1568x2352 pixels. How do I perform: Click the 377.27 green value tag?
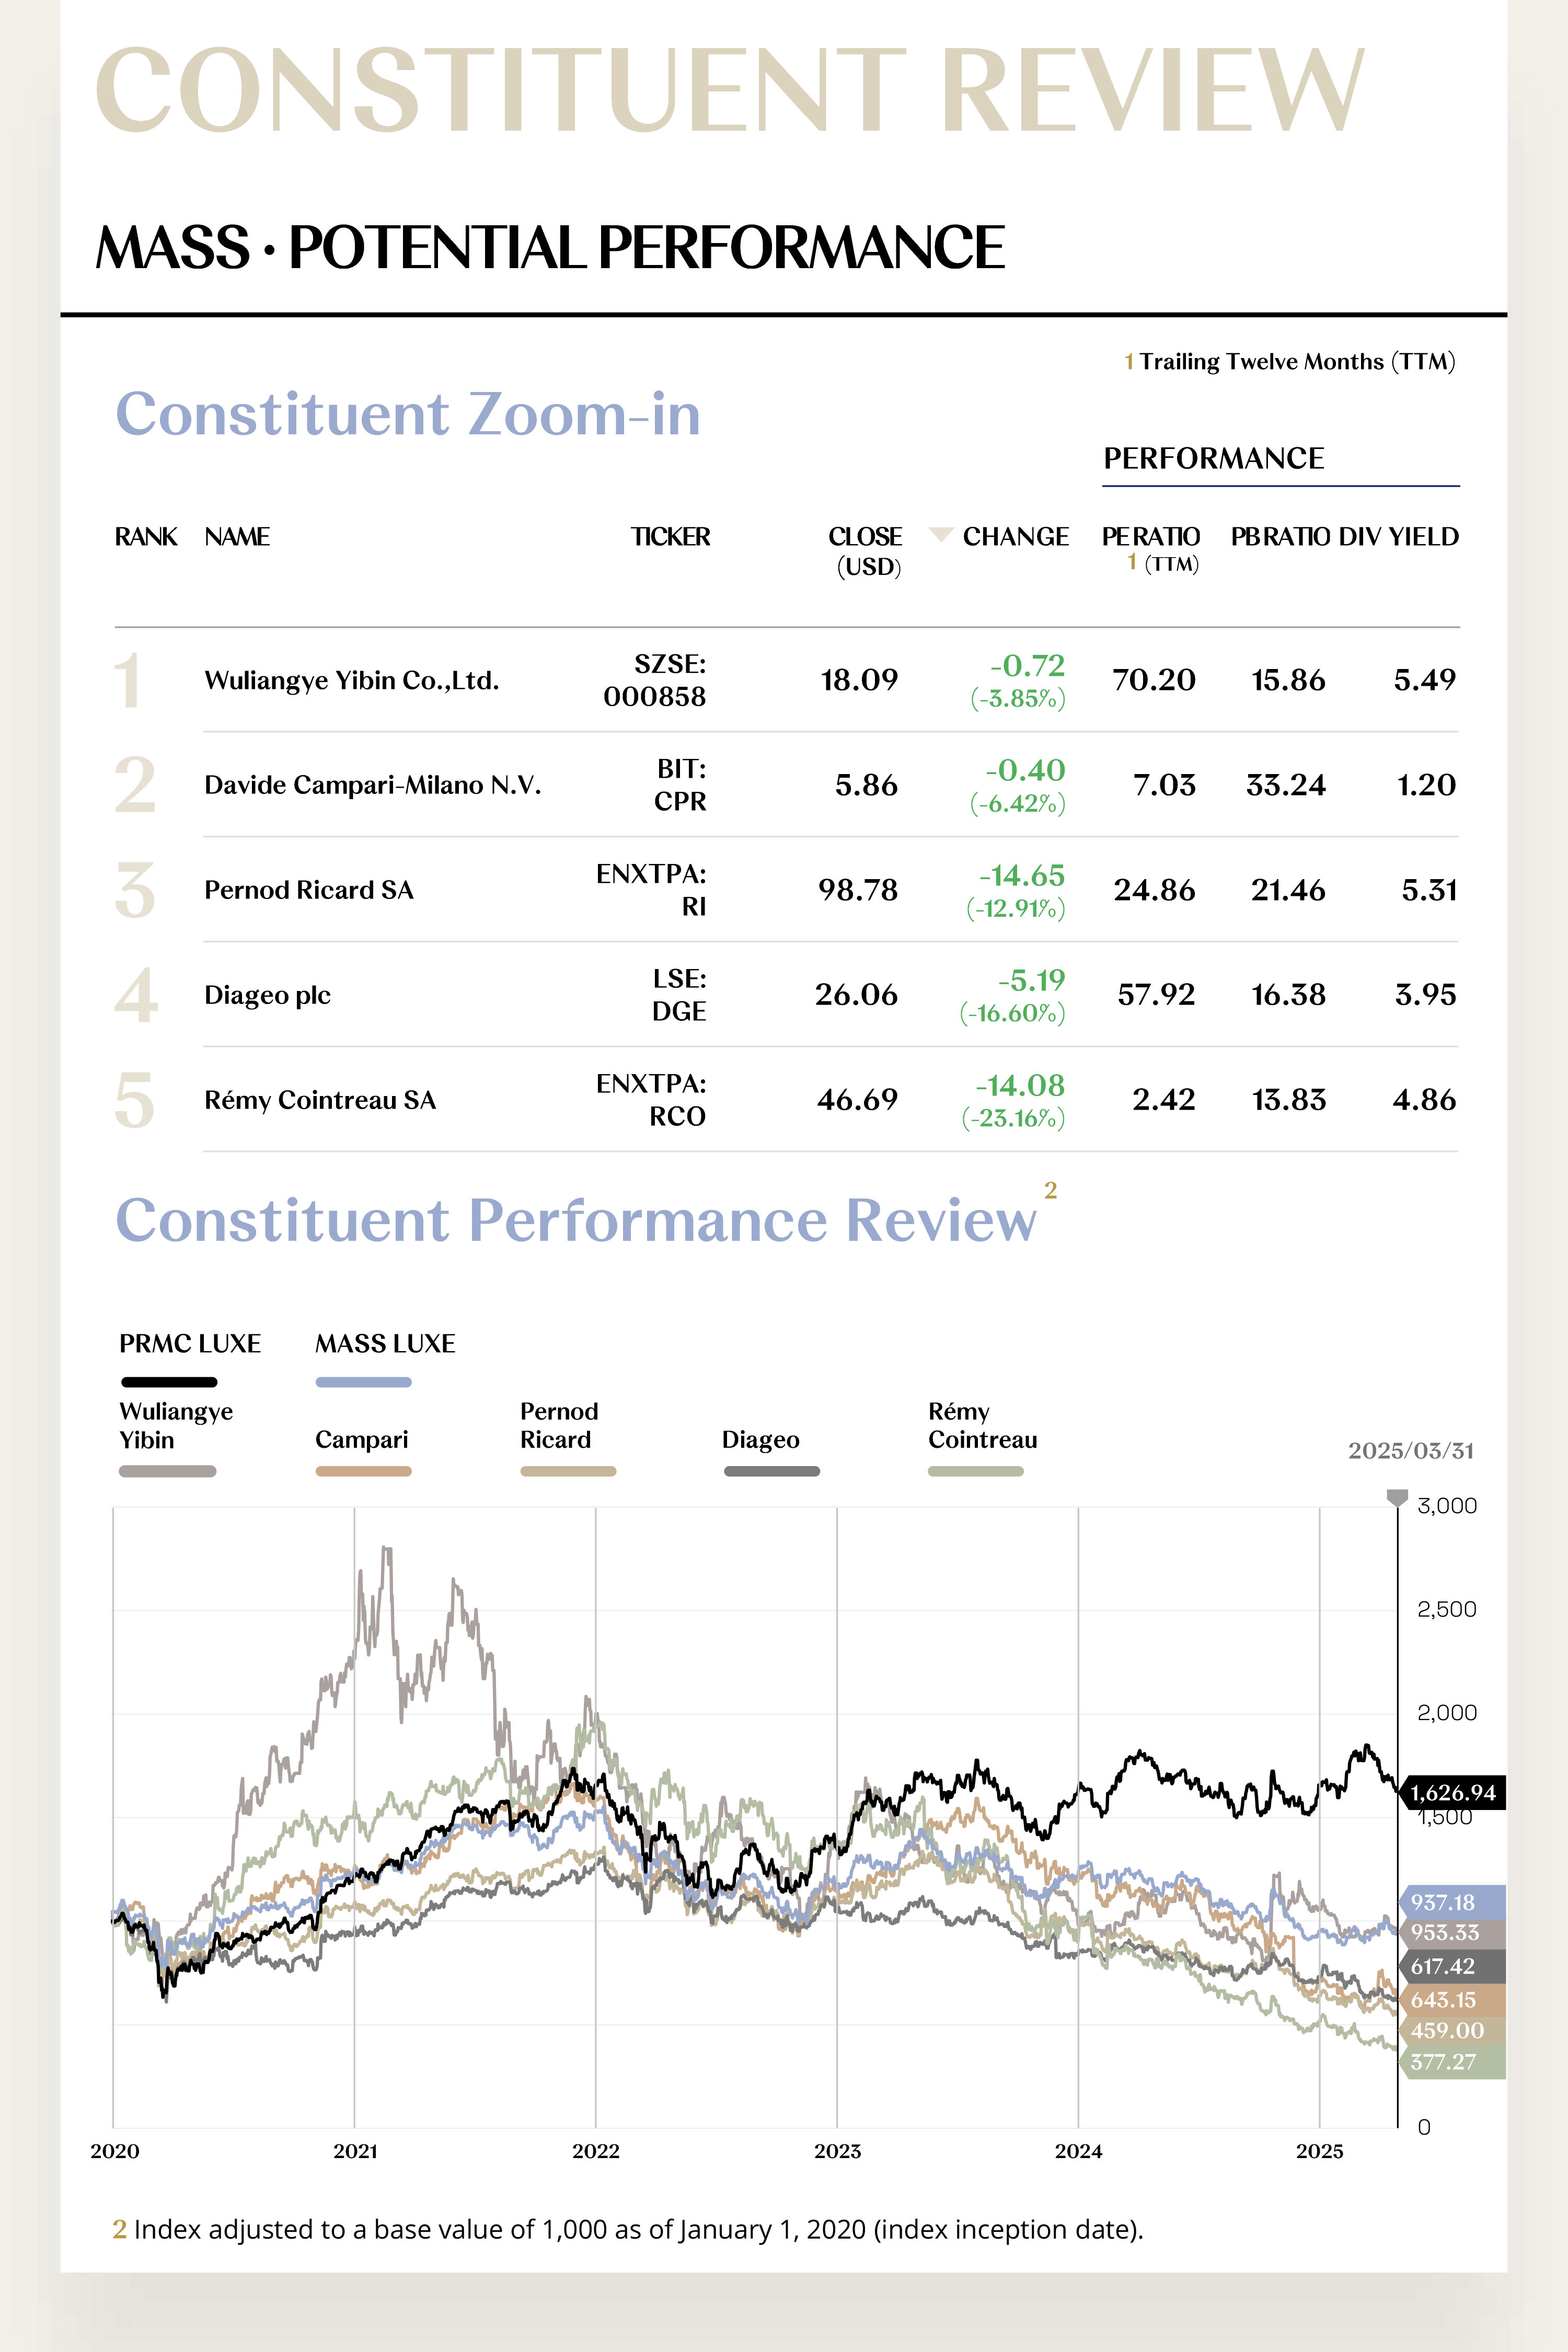pos(1453,2061)
